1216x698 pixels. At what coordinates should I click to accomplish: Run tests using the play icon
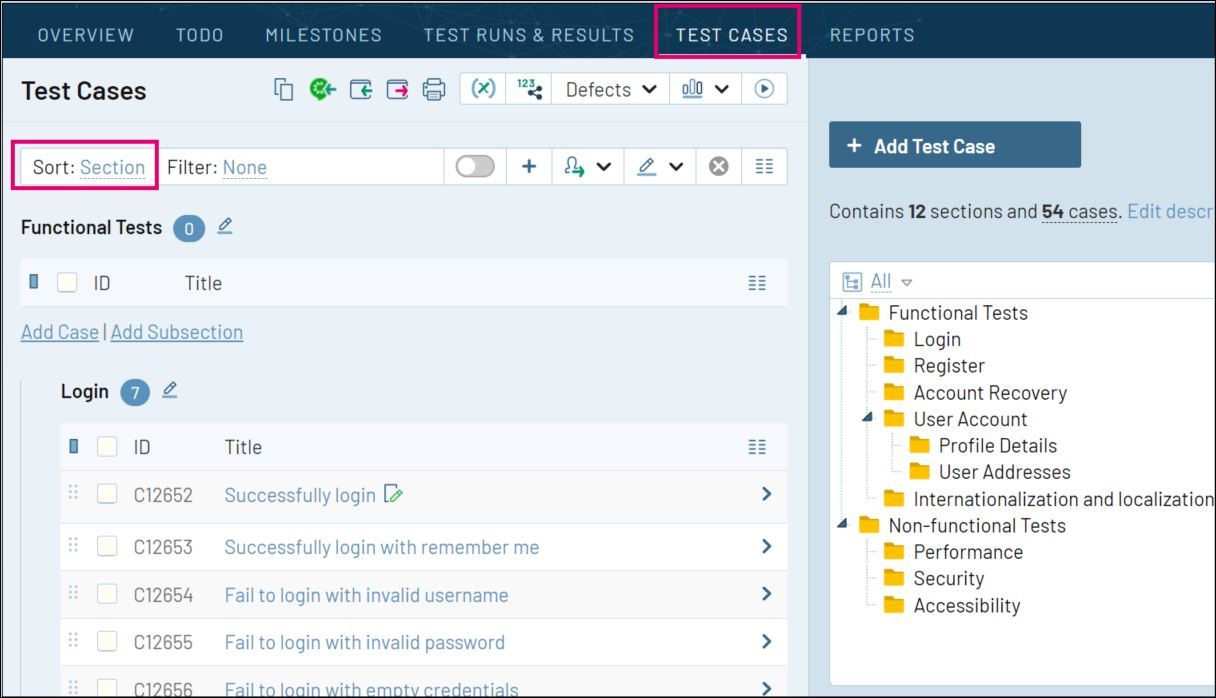coord(763,88)
